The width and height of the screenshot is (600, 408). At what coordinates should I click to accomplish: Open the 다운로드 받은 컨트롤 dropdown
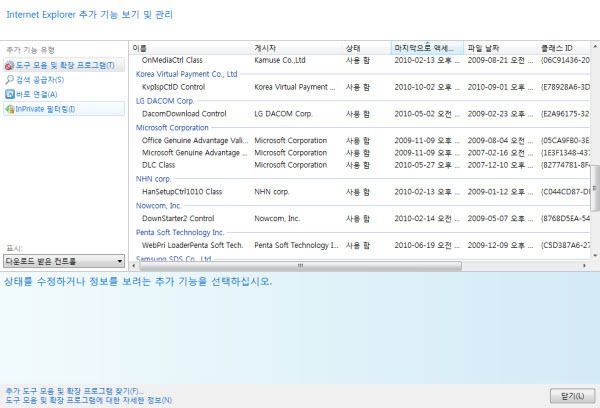(x=64, y=261)
